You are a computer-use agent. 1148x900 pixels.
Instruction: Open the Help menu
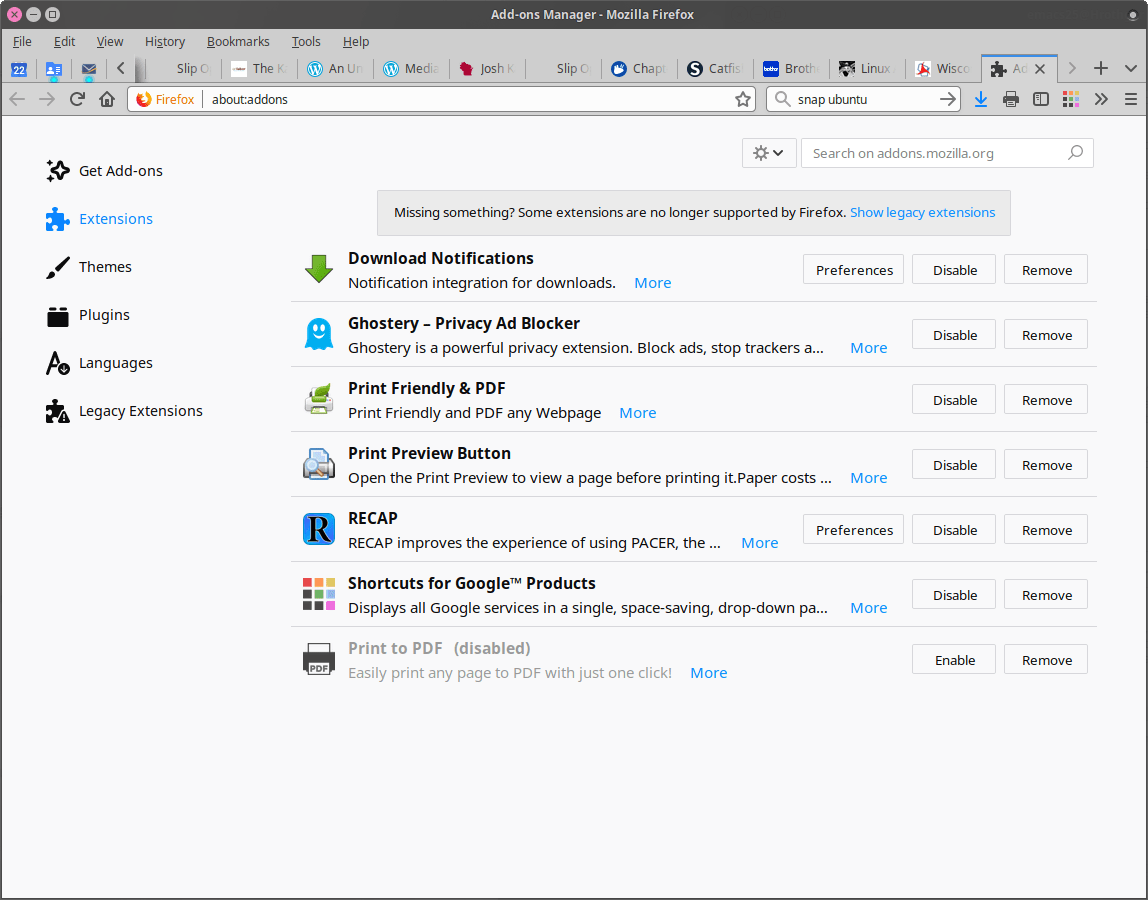(x=356, y=42)
